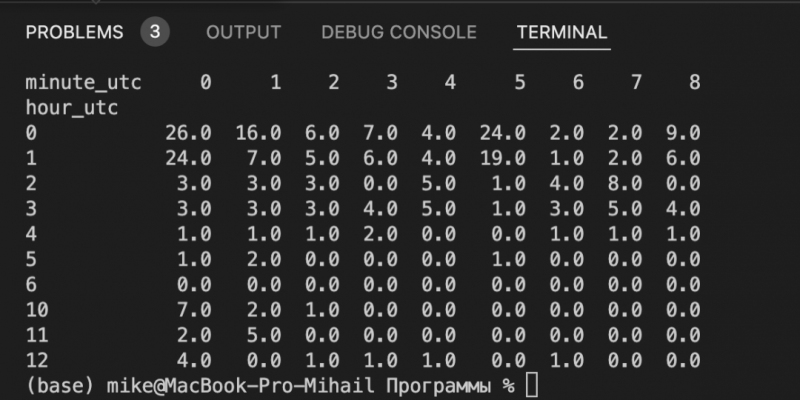Image resolution: width=800 pixels, height=400 pixels.
Task: Click the mike@MacBook-Pro-Mihail prompt text
Action: click(241, 386)
